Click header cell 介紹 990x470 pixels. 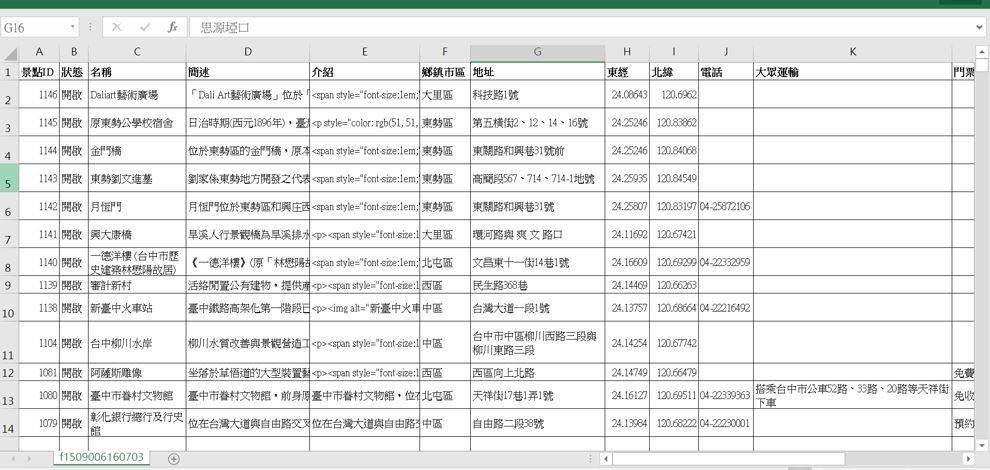click(x=364, y=72)
